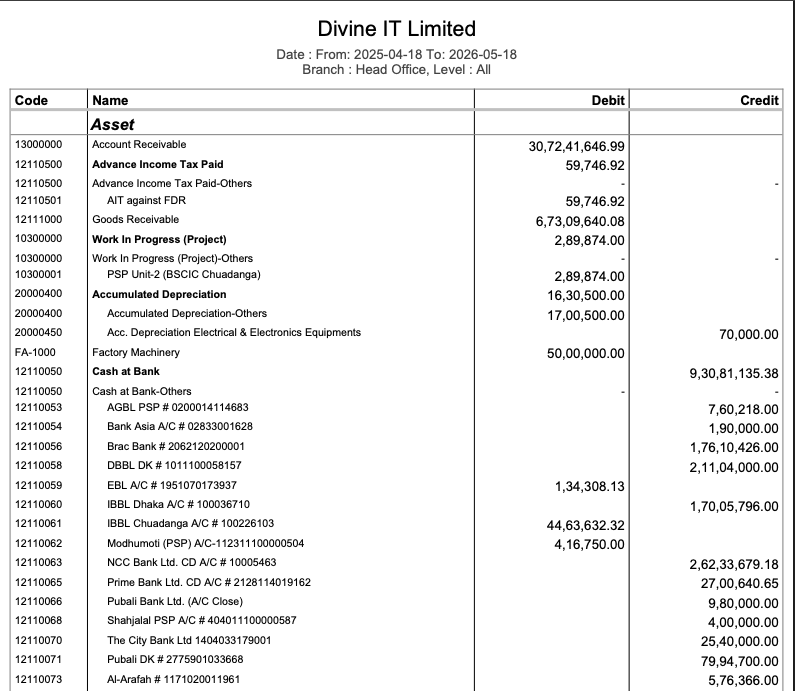Select debit amount 1,34,308.13

click(590, 487)
